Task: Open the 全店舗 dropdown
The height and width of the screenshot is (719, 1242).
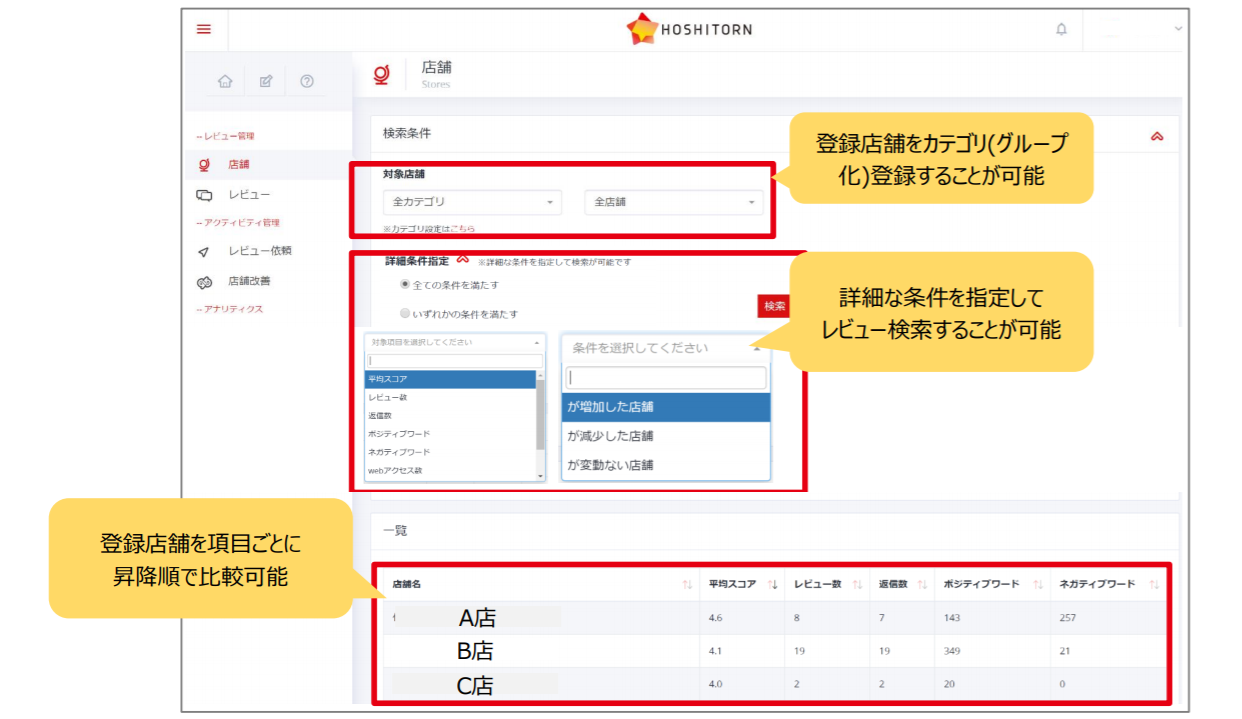Action: [x=673, y=202]
